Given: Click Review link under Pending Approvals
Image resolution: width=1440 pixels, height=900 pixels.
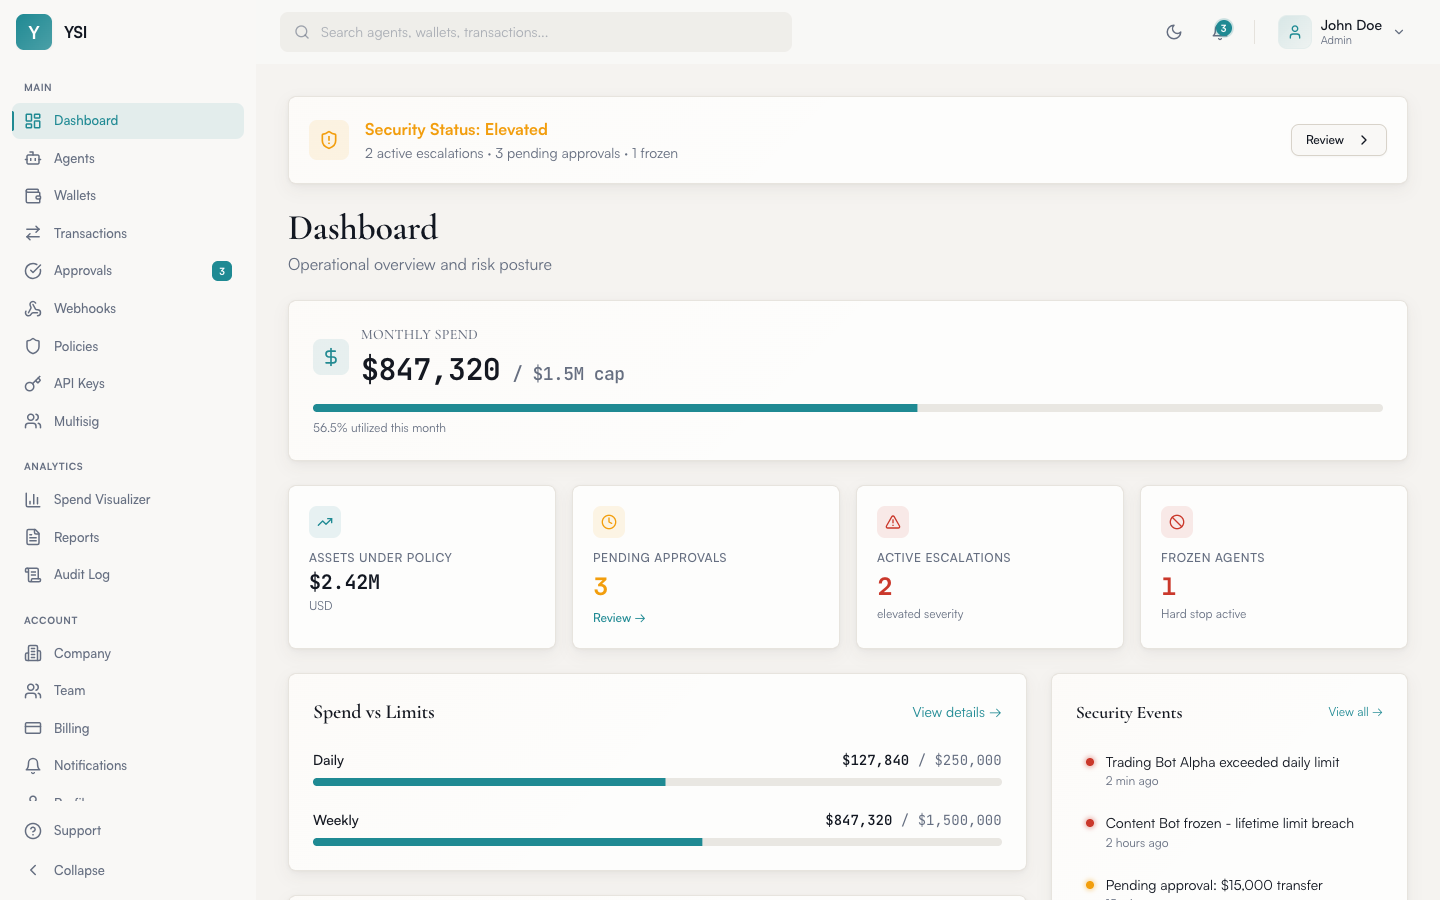Looking at the screenshot, I should [619, 618].
